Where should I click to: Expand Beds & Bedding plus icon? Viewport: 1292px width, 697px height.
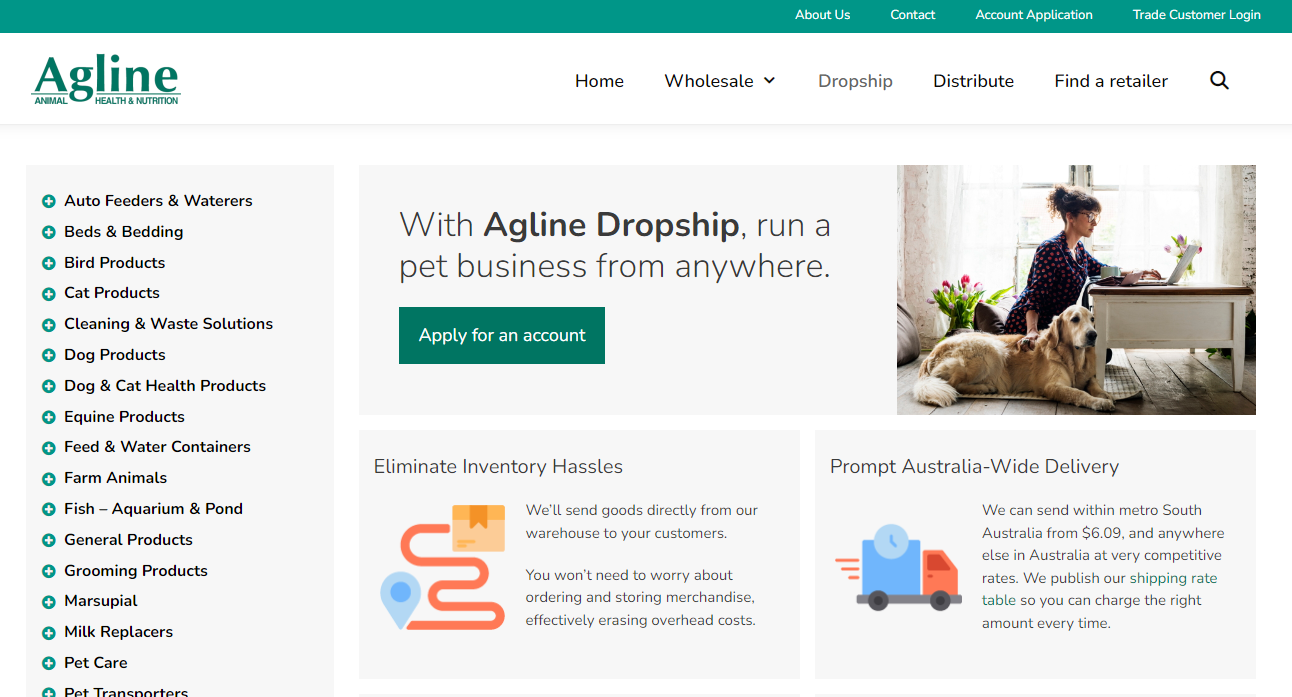[48, 233]
